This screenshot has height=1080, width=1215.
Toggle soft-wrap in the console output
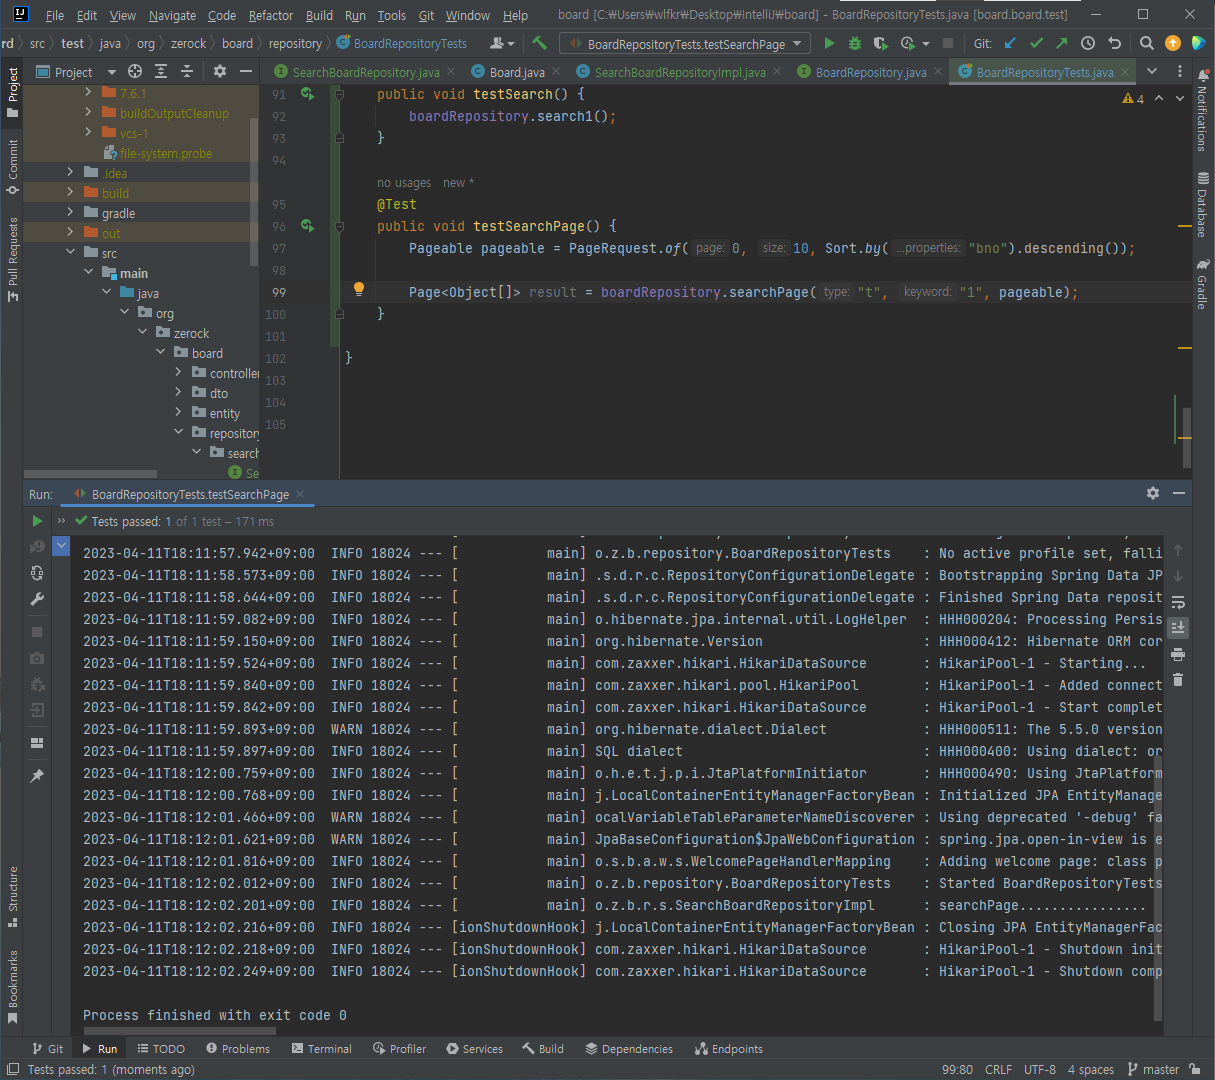[x=1178, y=602]
